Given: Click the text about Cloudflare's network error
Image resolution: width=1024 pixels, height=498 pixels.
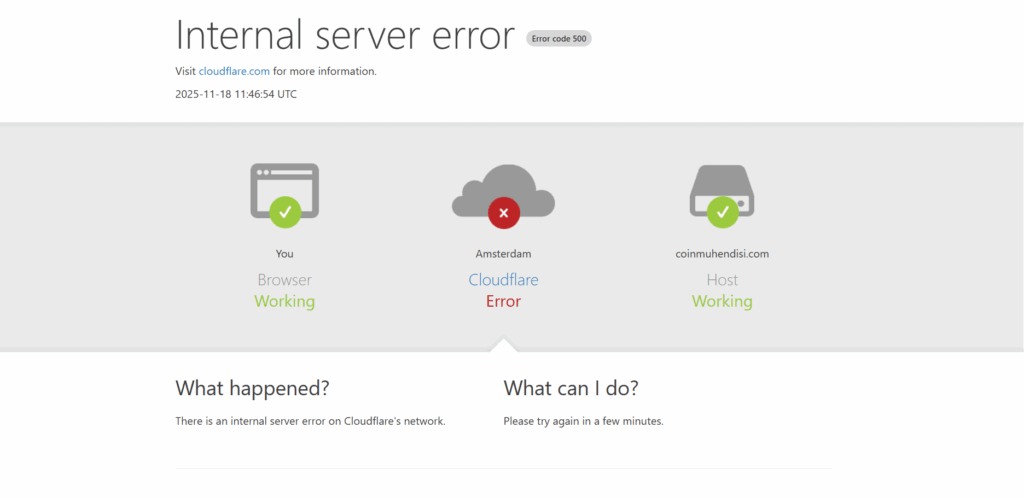Looking at the screenshot, I should 310,421.
